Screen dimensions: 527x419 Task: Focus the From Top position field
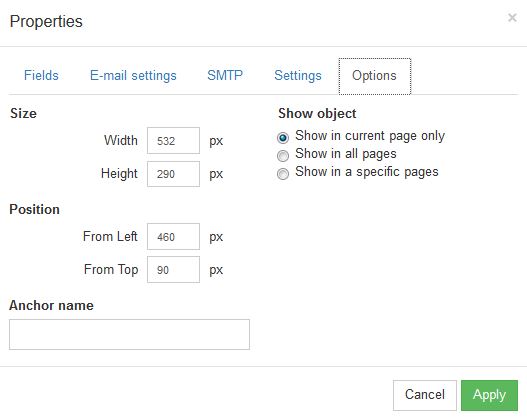173,269
